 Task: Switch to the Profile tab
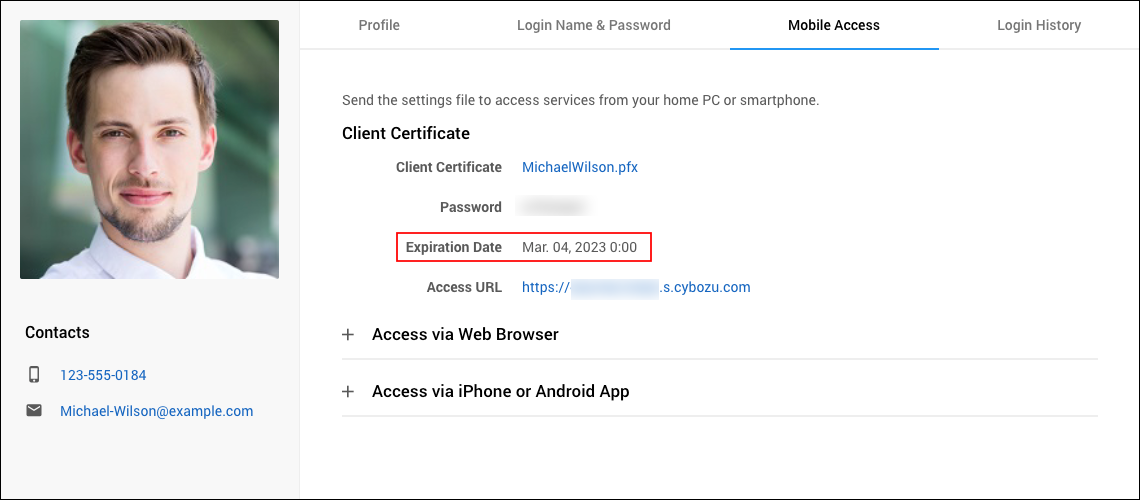(x=379, y=25)
